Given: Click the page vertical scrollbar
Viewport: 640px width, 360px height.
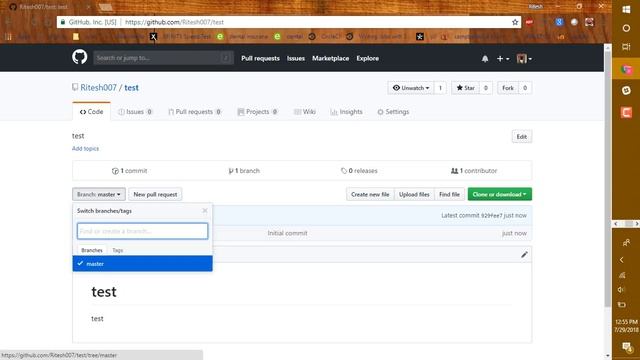Looking at the screenshot, I should tap(607, 180).
